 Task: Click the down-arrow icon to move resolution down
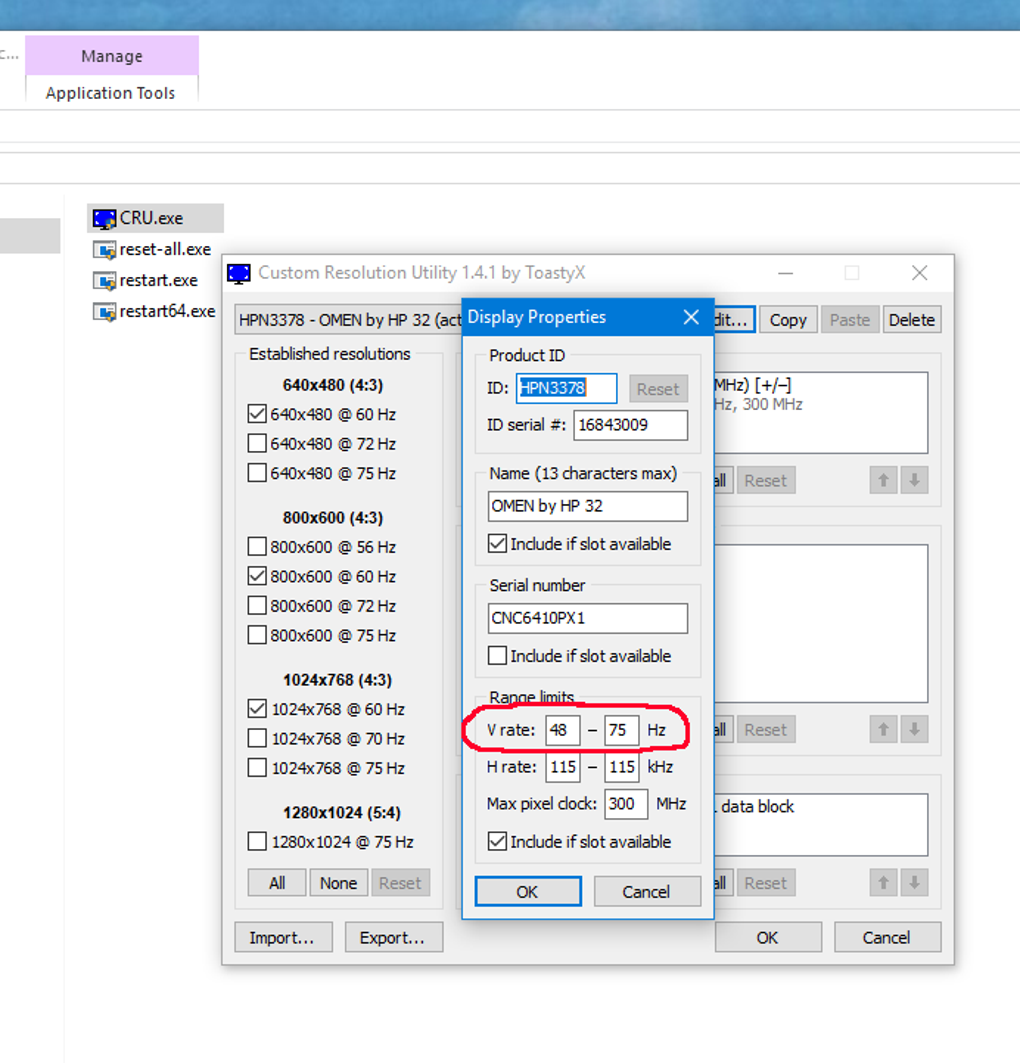pyautogui.click(x=914, y=480)
